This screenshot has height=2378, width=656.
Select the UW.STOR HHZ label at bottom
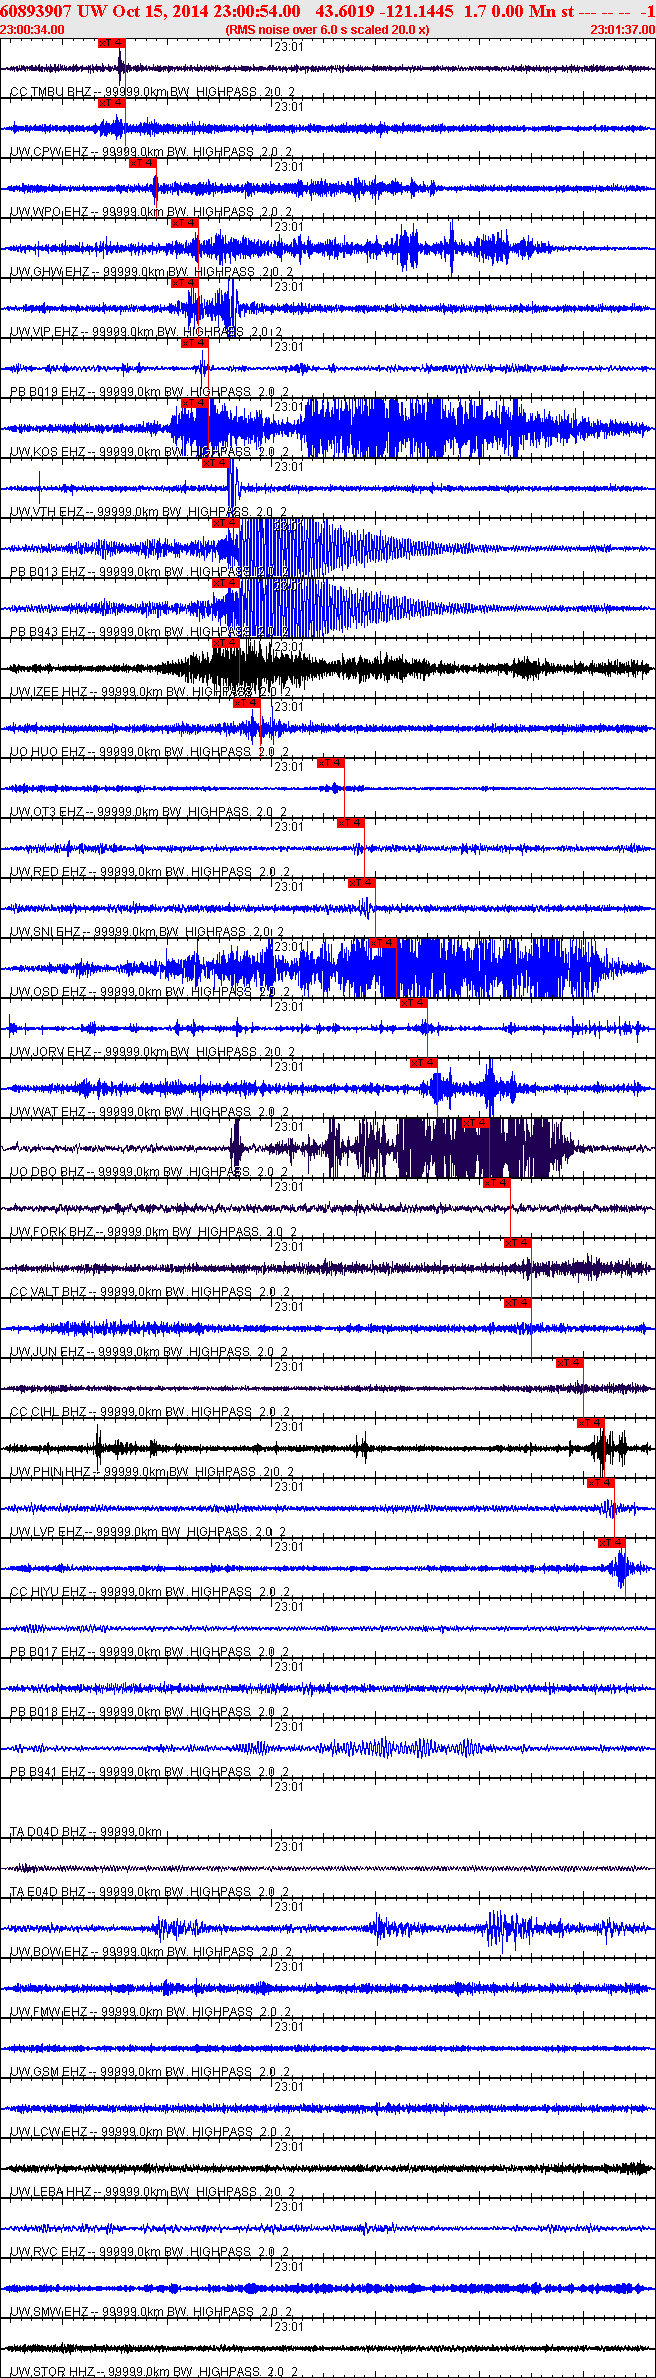coord(52,2372)
